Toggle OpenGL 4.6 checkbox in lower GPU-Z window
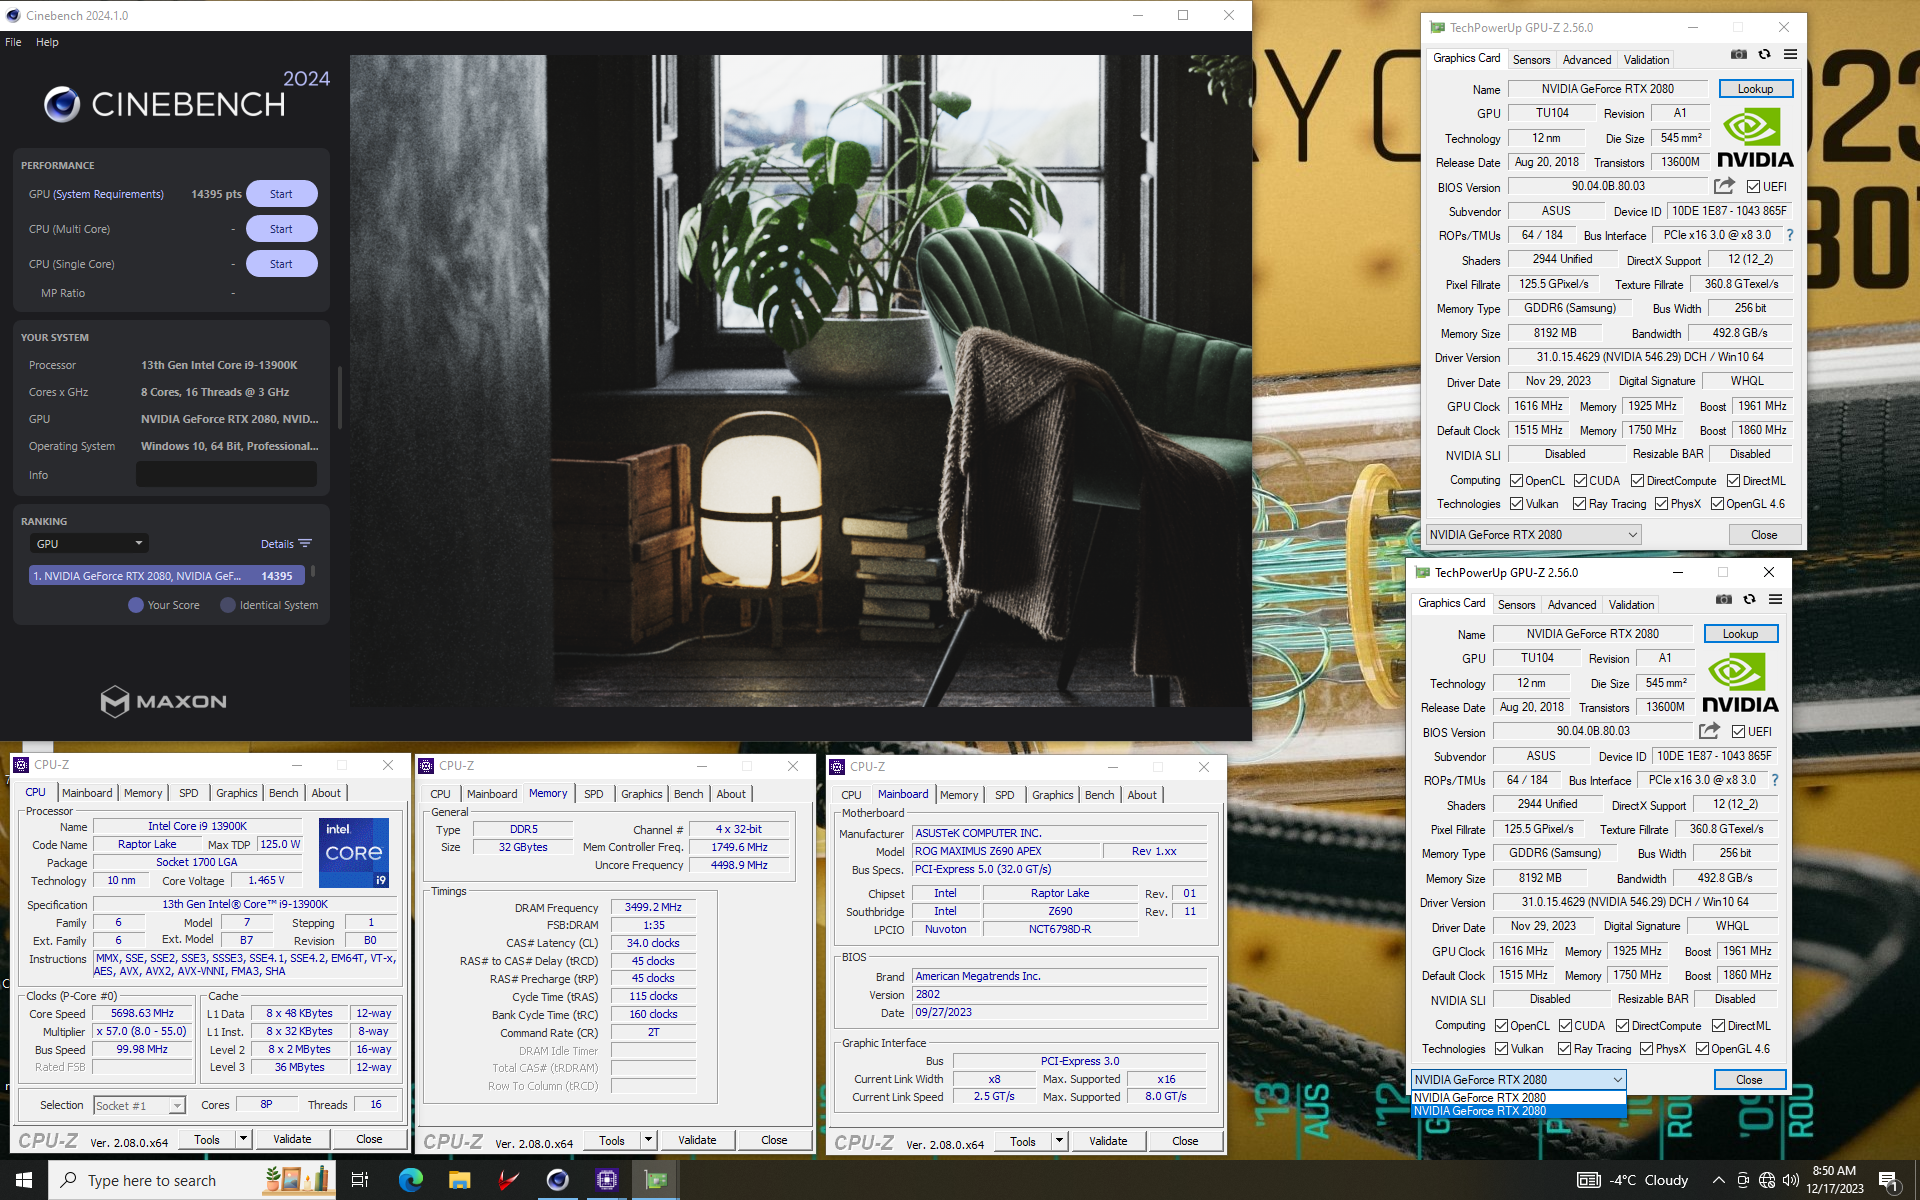Image resolution: width=1920 pixels, height=1200 pixels. [1702, 1049]
